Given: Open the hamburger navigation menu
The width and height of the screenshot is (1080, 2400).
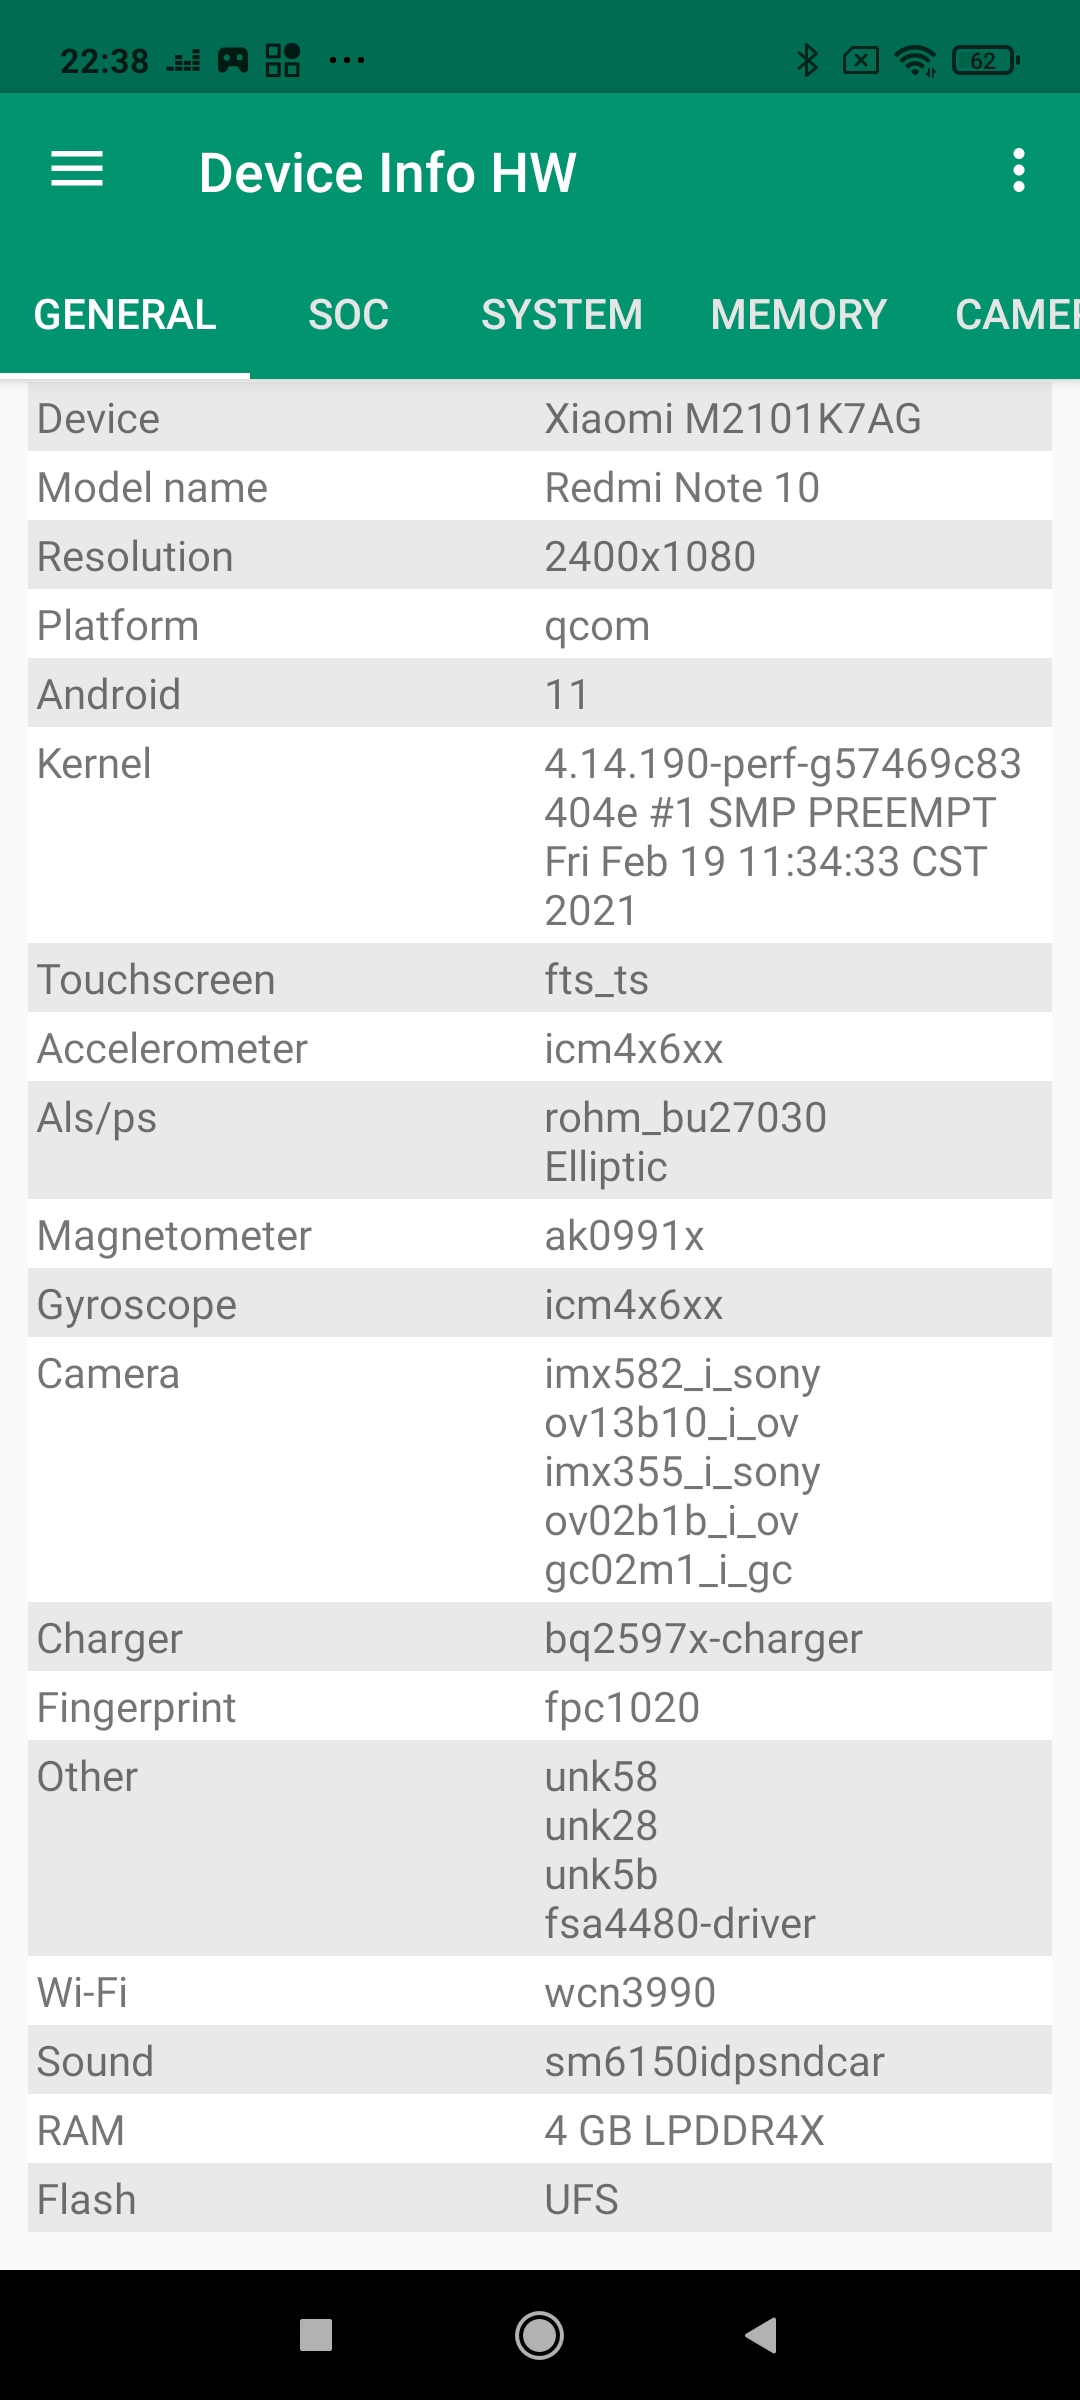Looking at the screenshot, I should [x=77, y=170].
